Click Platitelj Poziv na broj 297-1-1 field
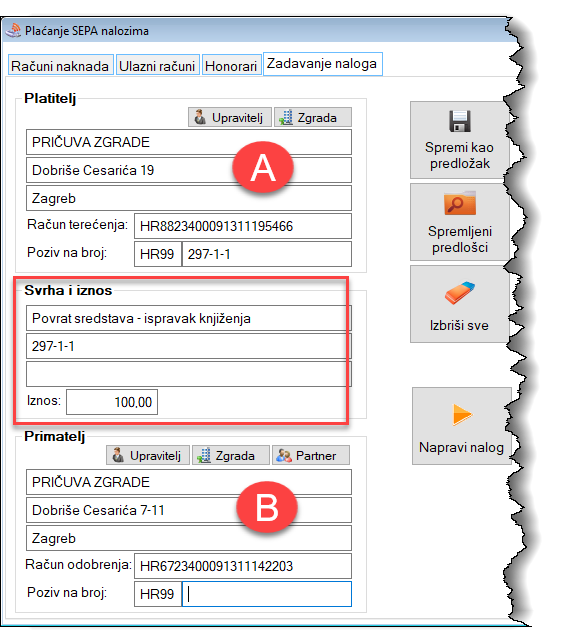The width and height of the screenshot is (567, 644). (x=267, y=254)
